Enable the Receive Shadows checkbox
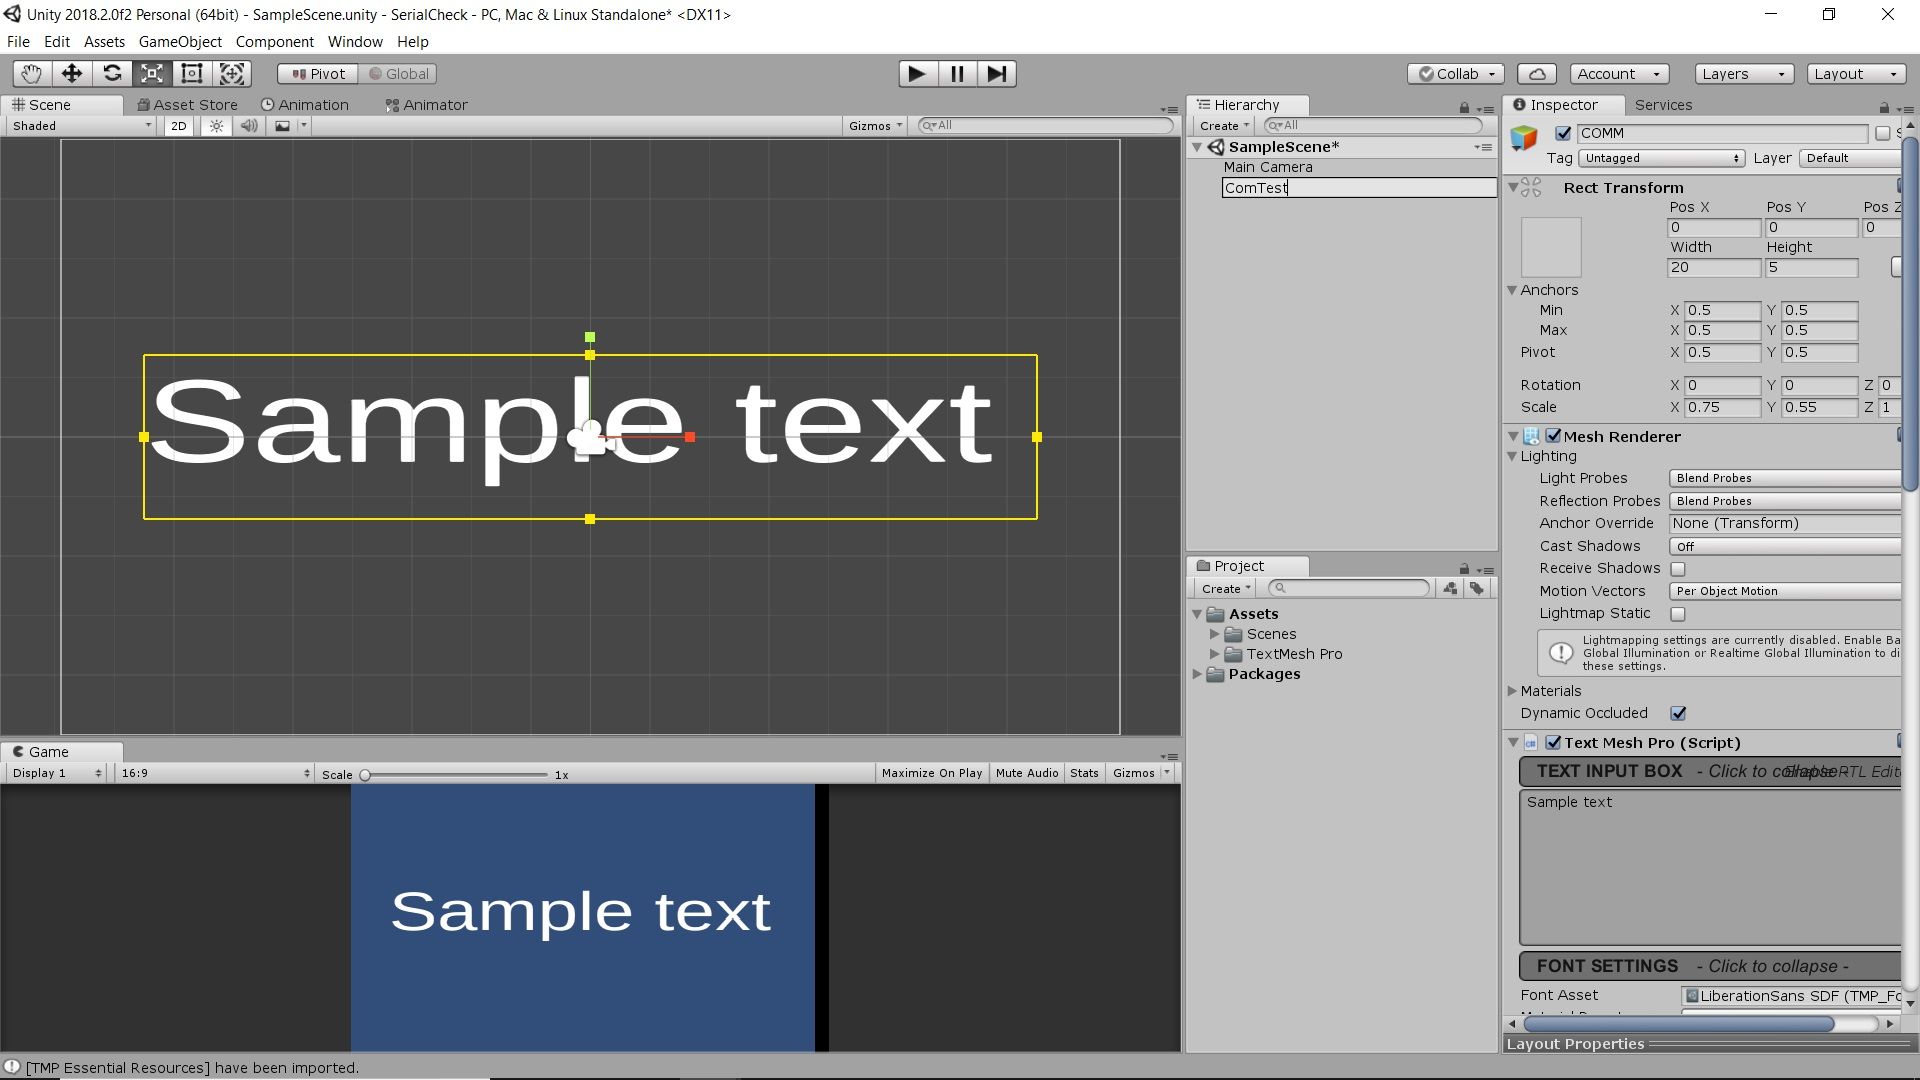1920x1080 pixels. 1678,568
